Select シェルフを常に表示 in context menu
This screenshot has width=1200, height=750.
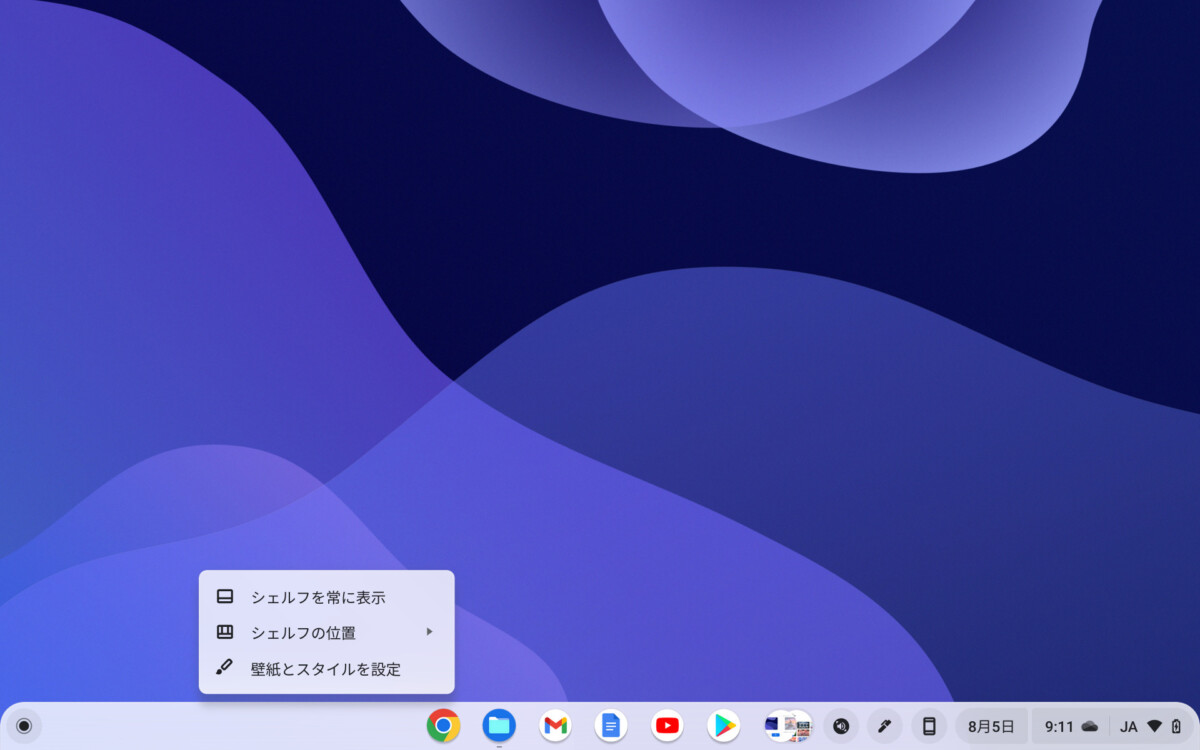(x=327, y=597)
